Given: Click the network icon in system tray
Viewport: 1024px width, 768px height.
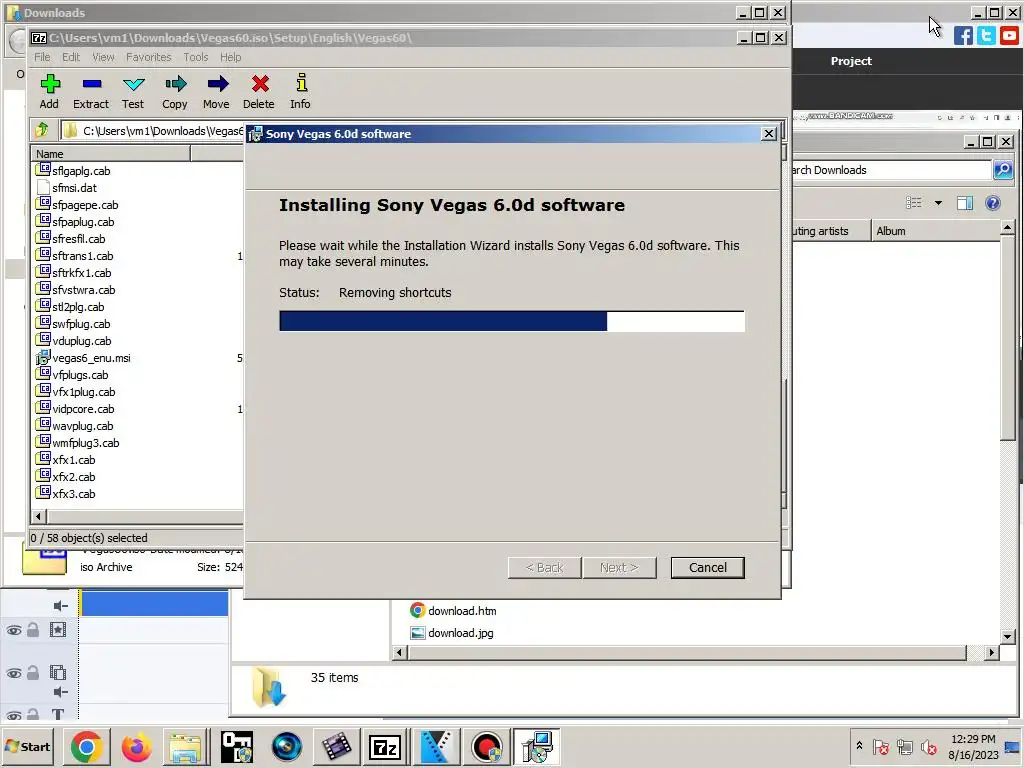Looking at the screenshot, I should [904, 746].
